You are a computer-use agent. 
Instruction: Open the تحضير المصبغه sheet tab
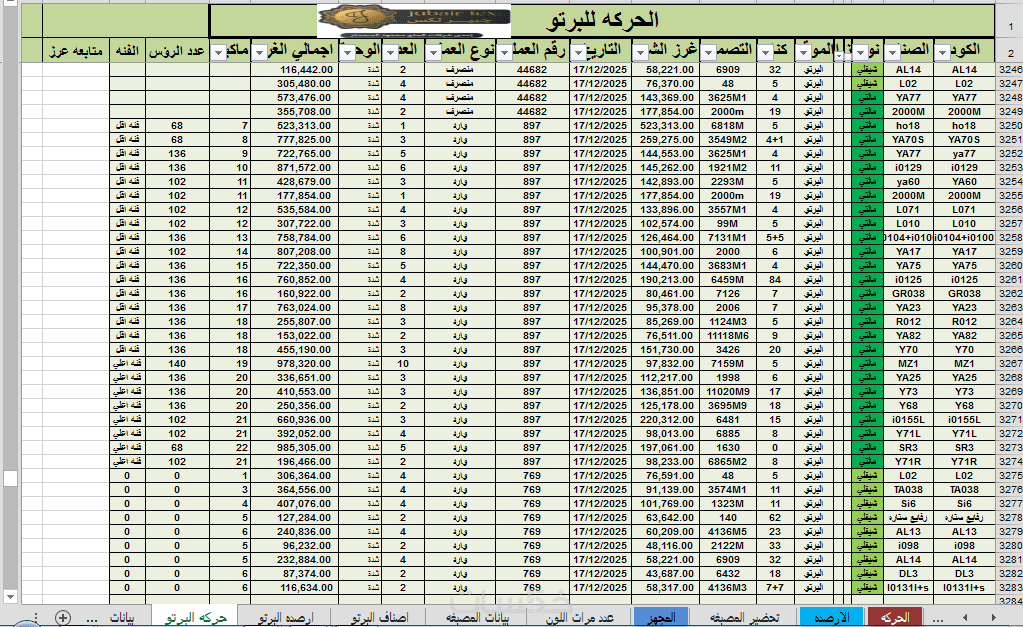tap(745, 617)
